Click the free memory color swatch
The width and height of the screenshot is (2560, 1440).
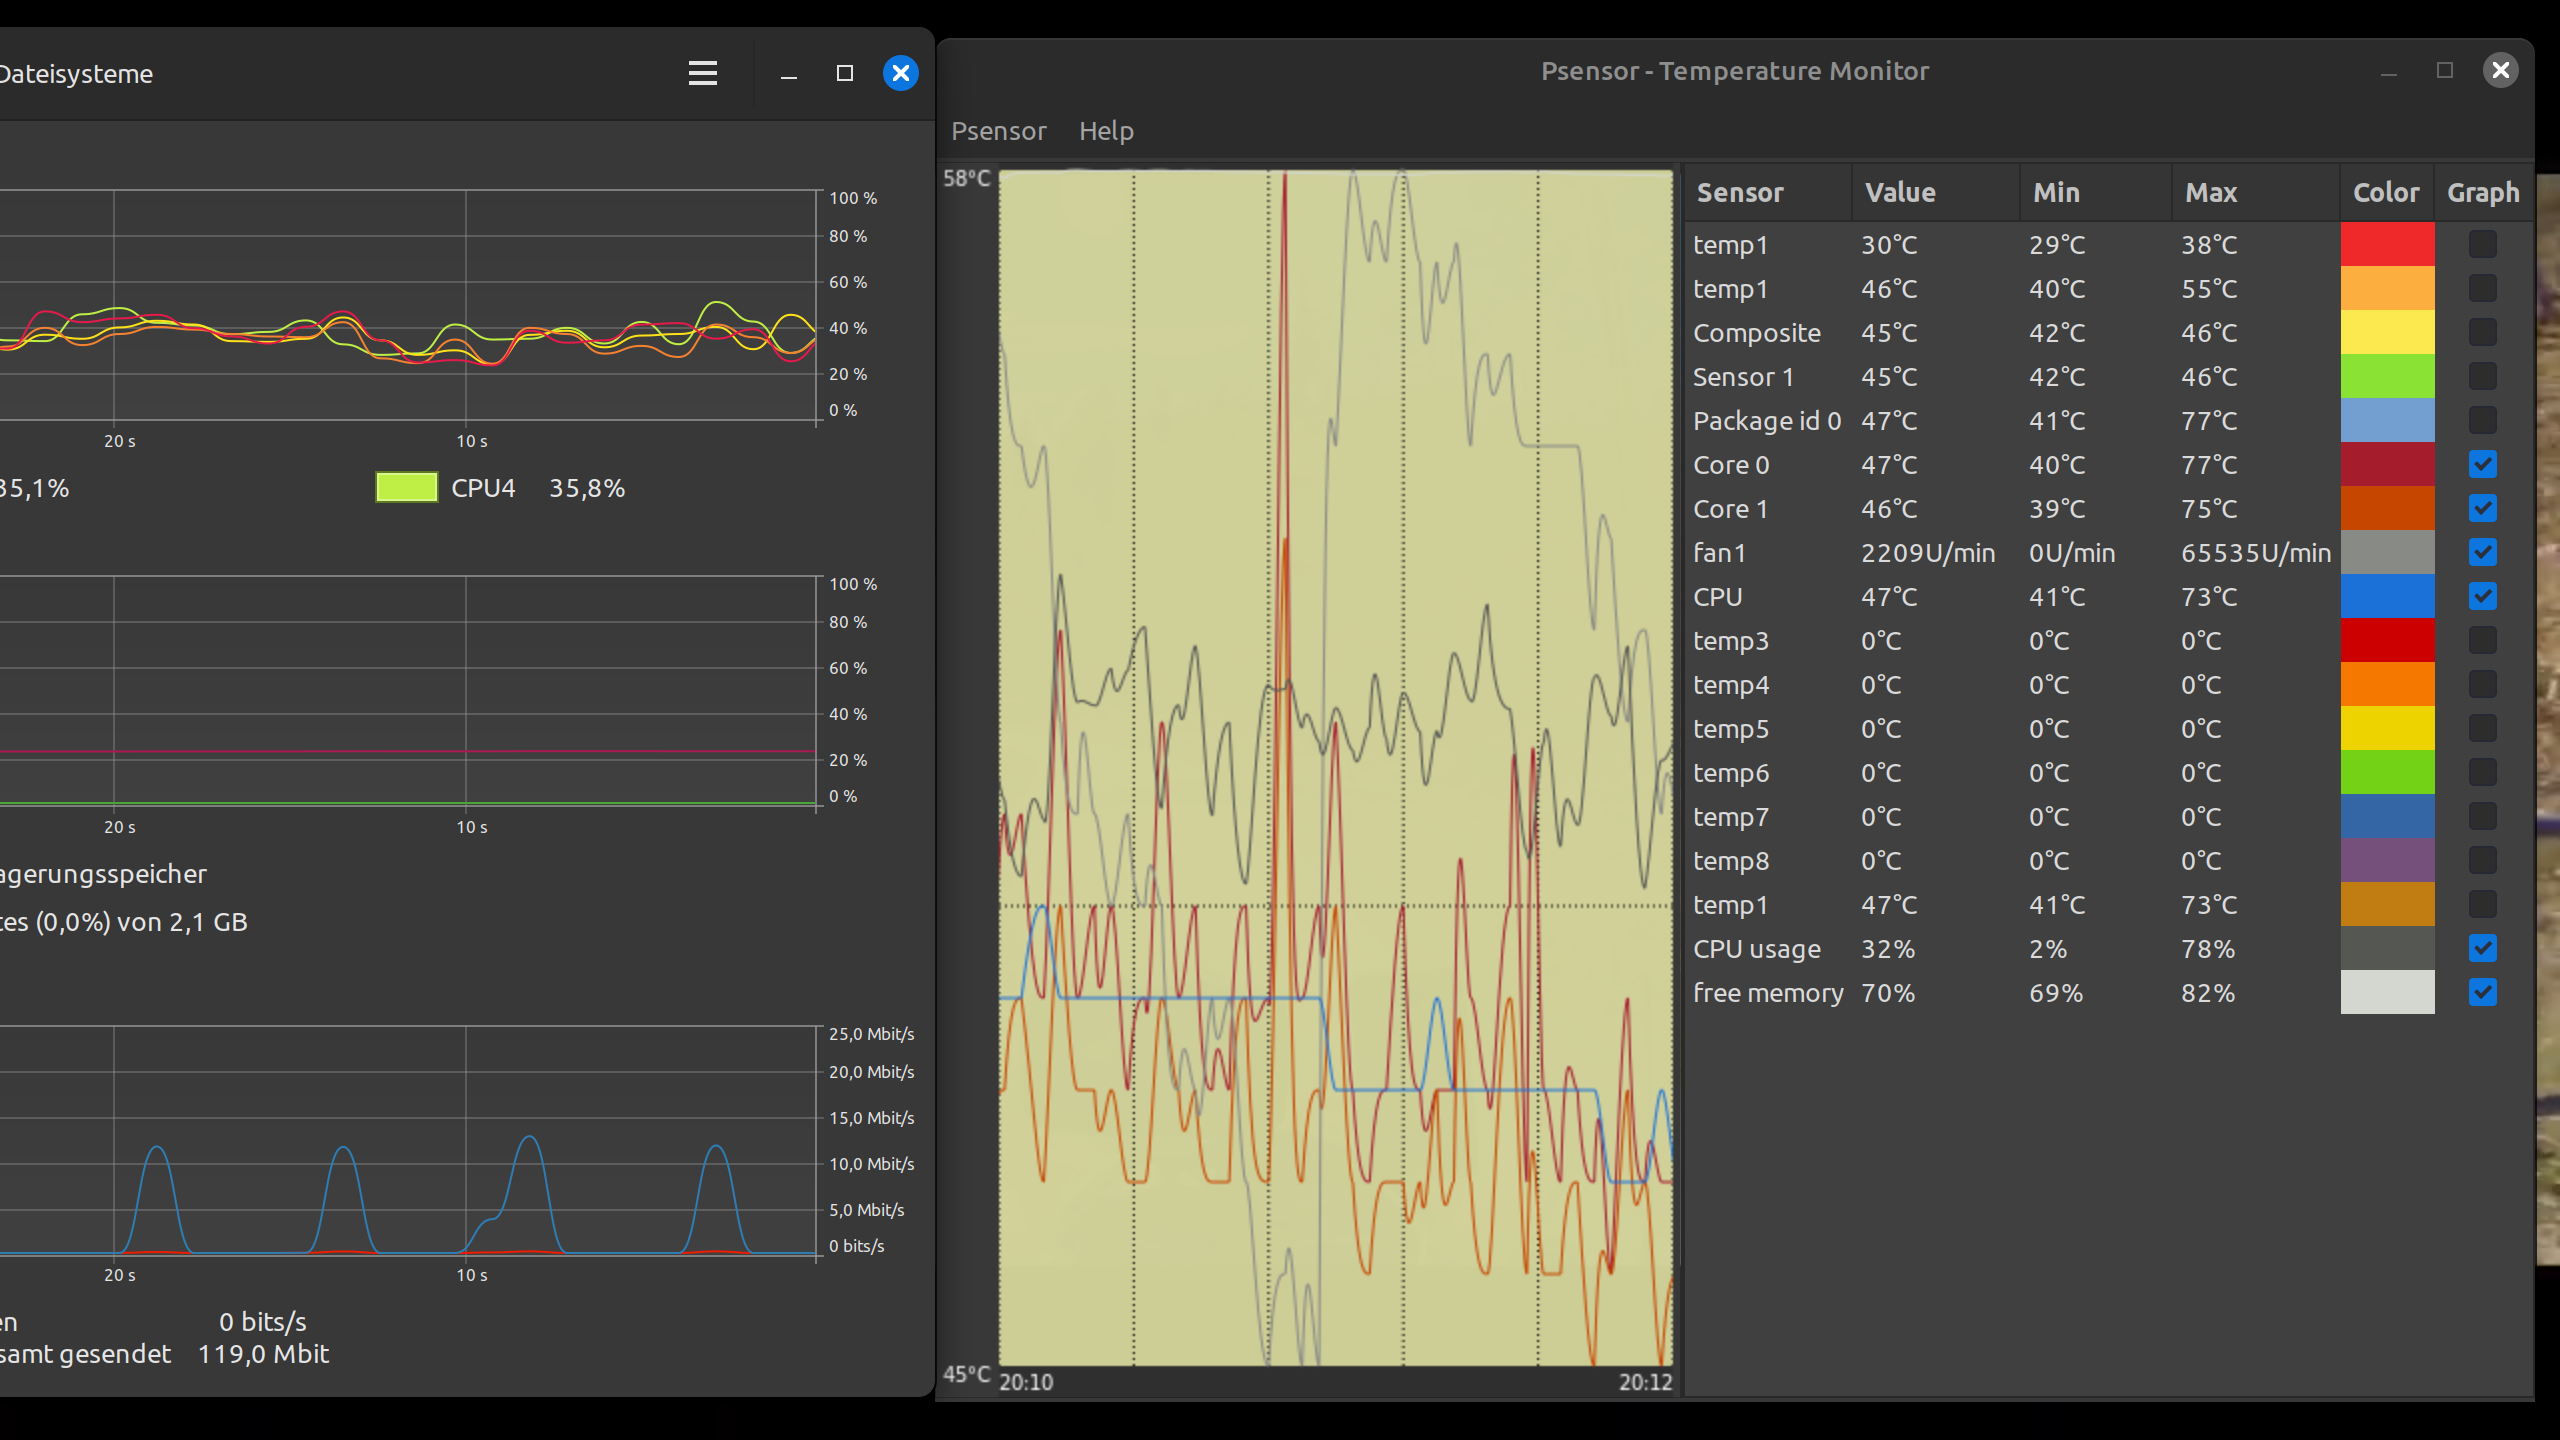tap(2387, 992)
